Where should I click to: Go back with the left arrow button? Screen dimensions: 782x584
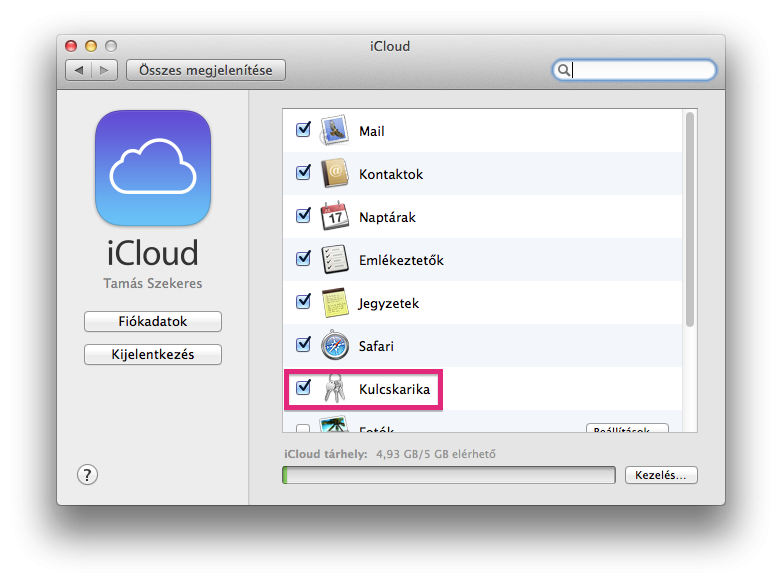(x=78, y=70)
